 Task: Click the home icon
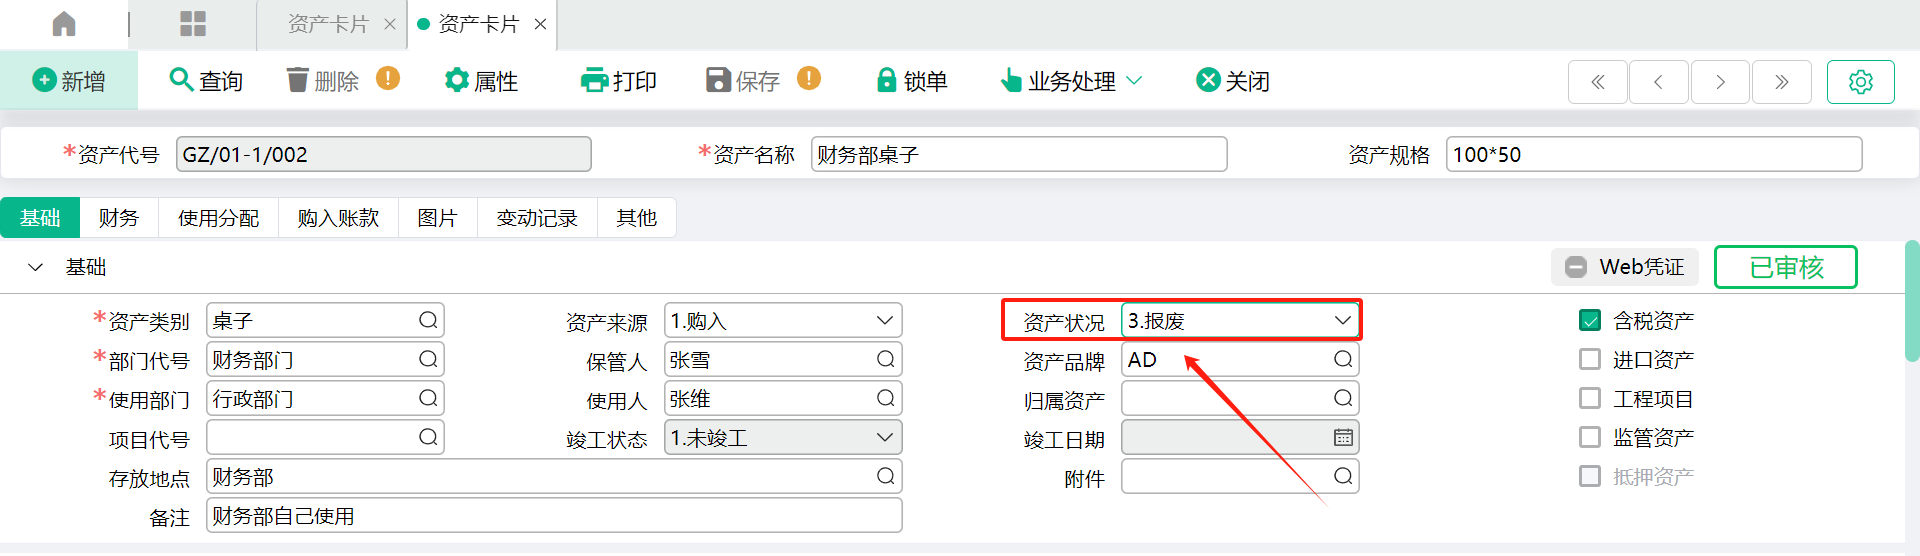coord(64,24)
